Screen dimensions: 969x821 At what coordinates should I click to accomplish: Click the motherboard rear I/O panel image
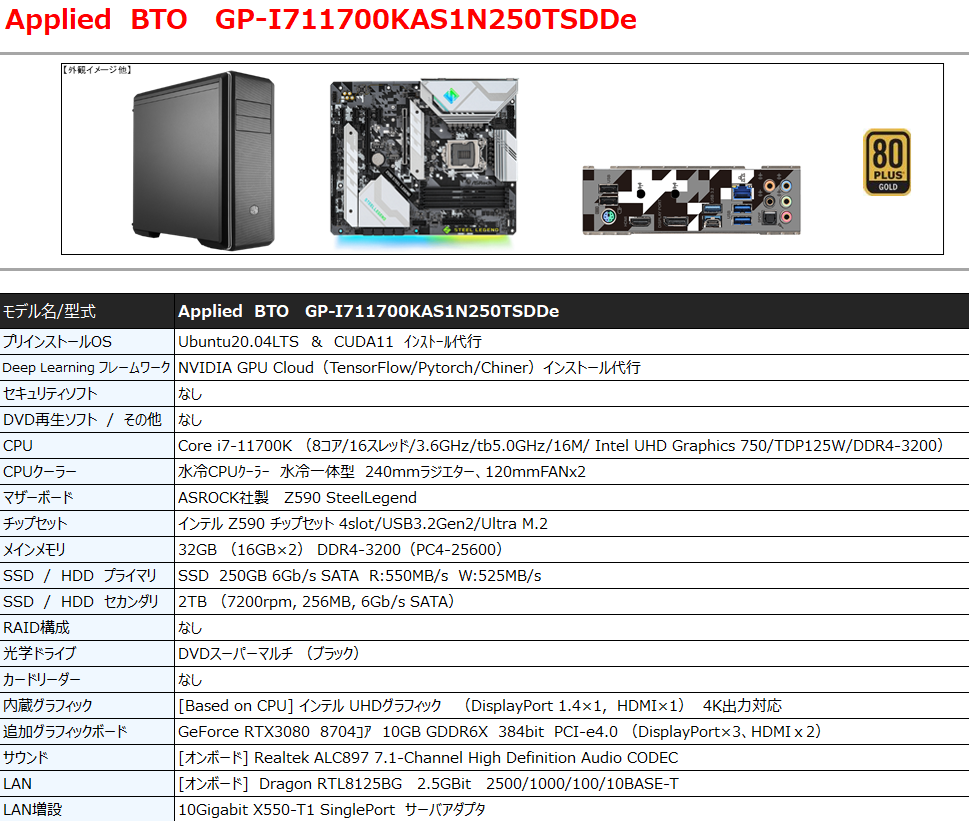[692, 200]
